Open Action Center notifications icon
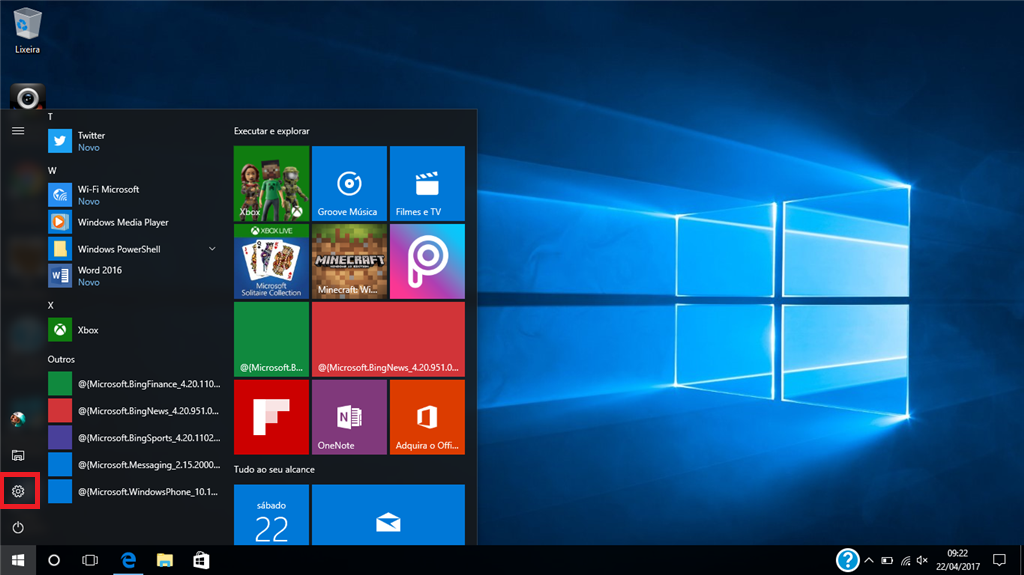The image size is (1024, 575). (x=999, y=560)
